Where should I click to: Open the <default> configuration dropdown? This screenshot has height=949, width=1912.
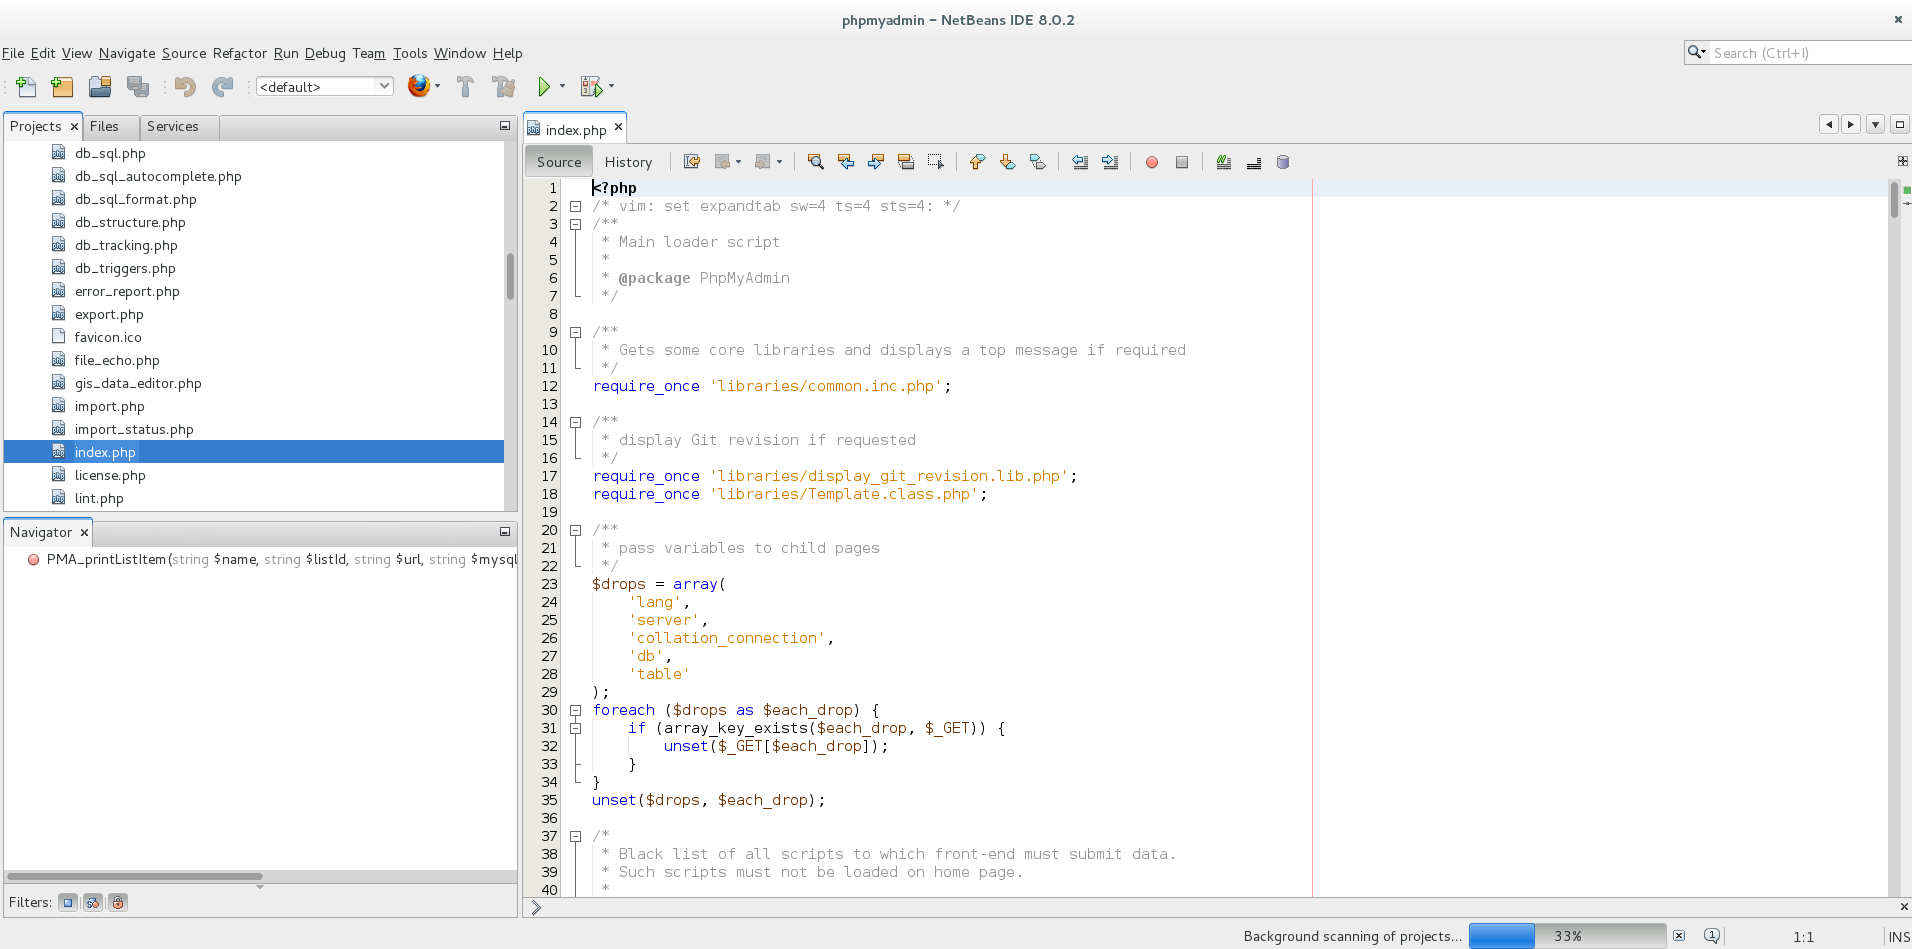coord(325,87)
